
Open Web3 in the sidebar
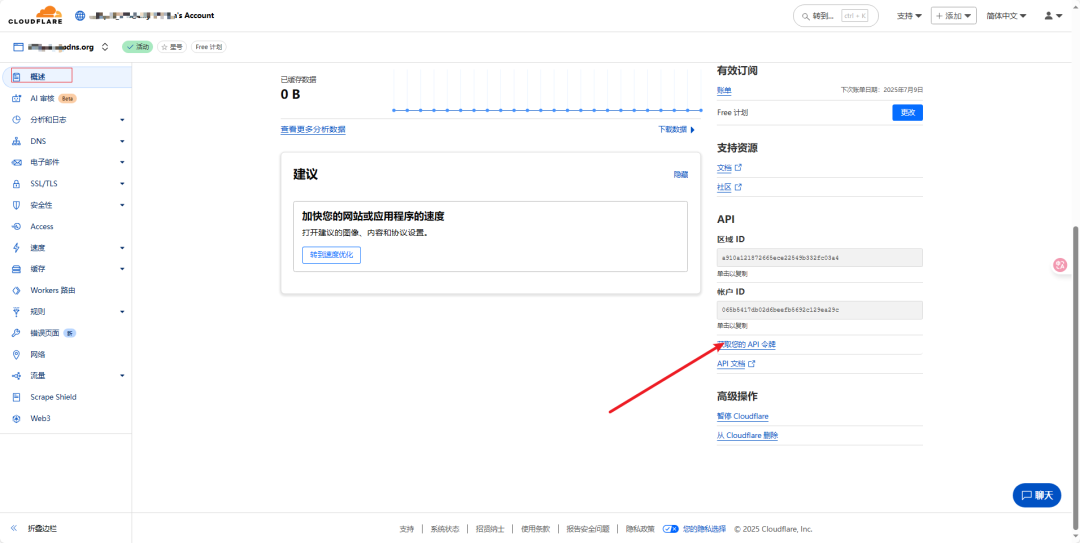point(67,419)
